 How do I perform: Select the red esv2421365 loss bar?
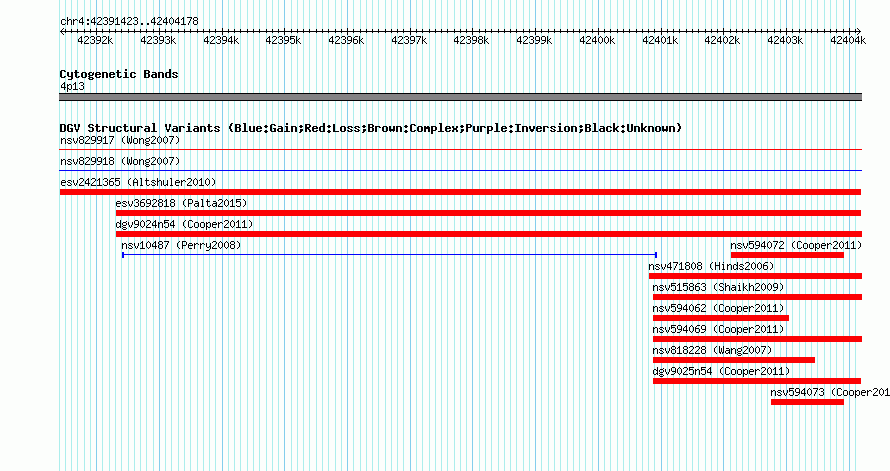pos(460,192)
